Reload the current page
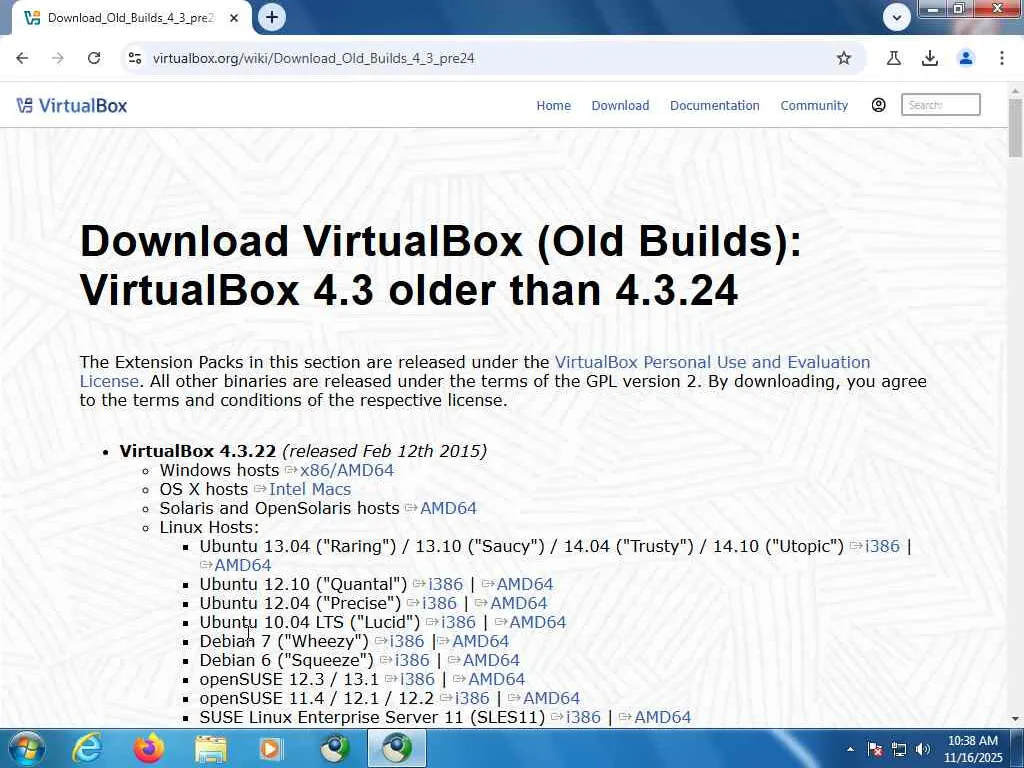 pyautogui.click(x=94, y=58)
